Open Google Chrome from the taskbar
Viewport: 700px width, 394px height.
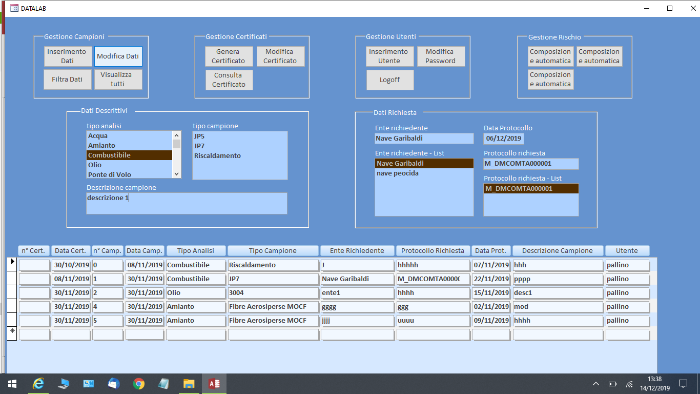(x=139, y=384)
